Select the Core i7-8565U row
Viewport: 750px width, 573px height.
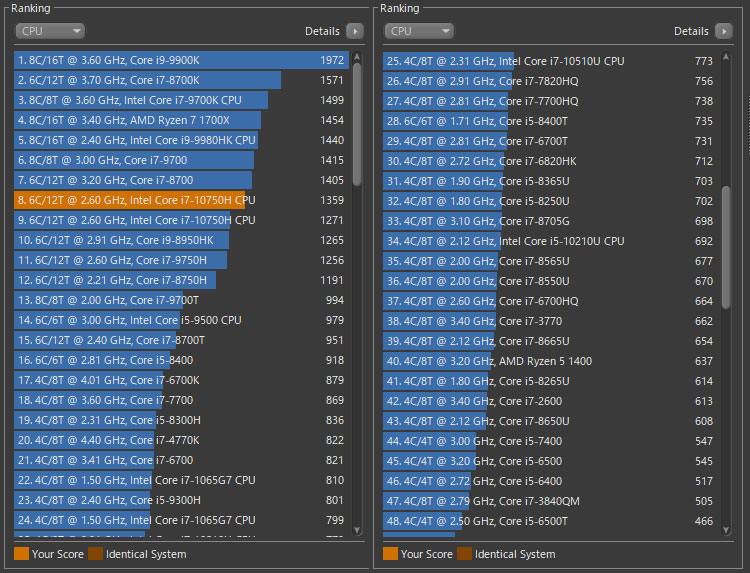click(x=551, y=261)
